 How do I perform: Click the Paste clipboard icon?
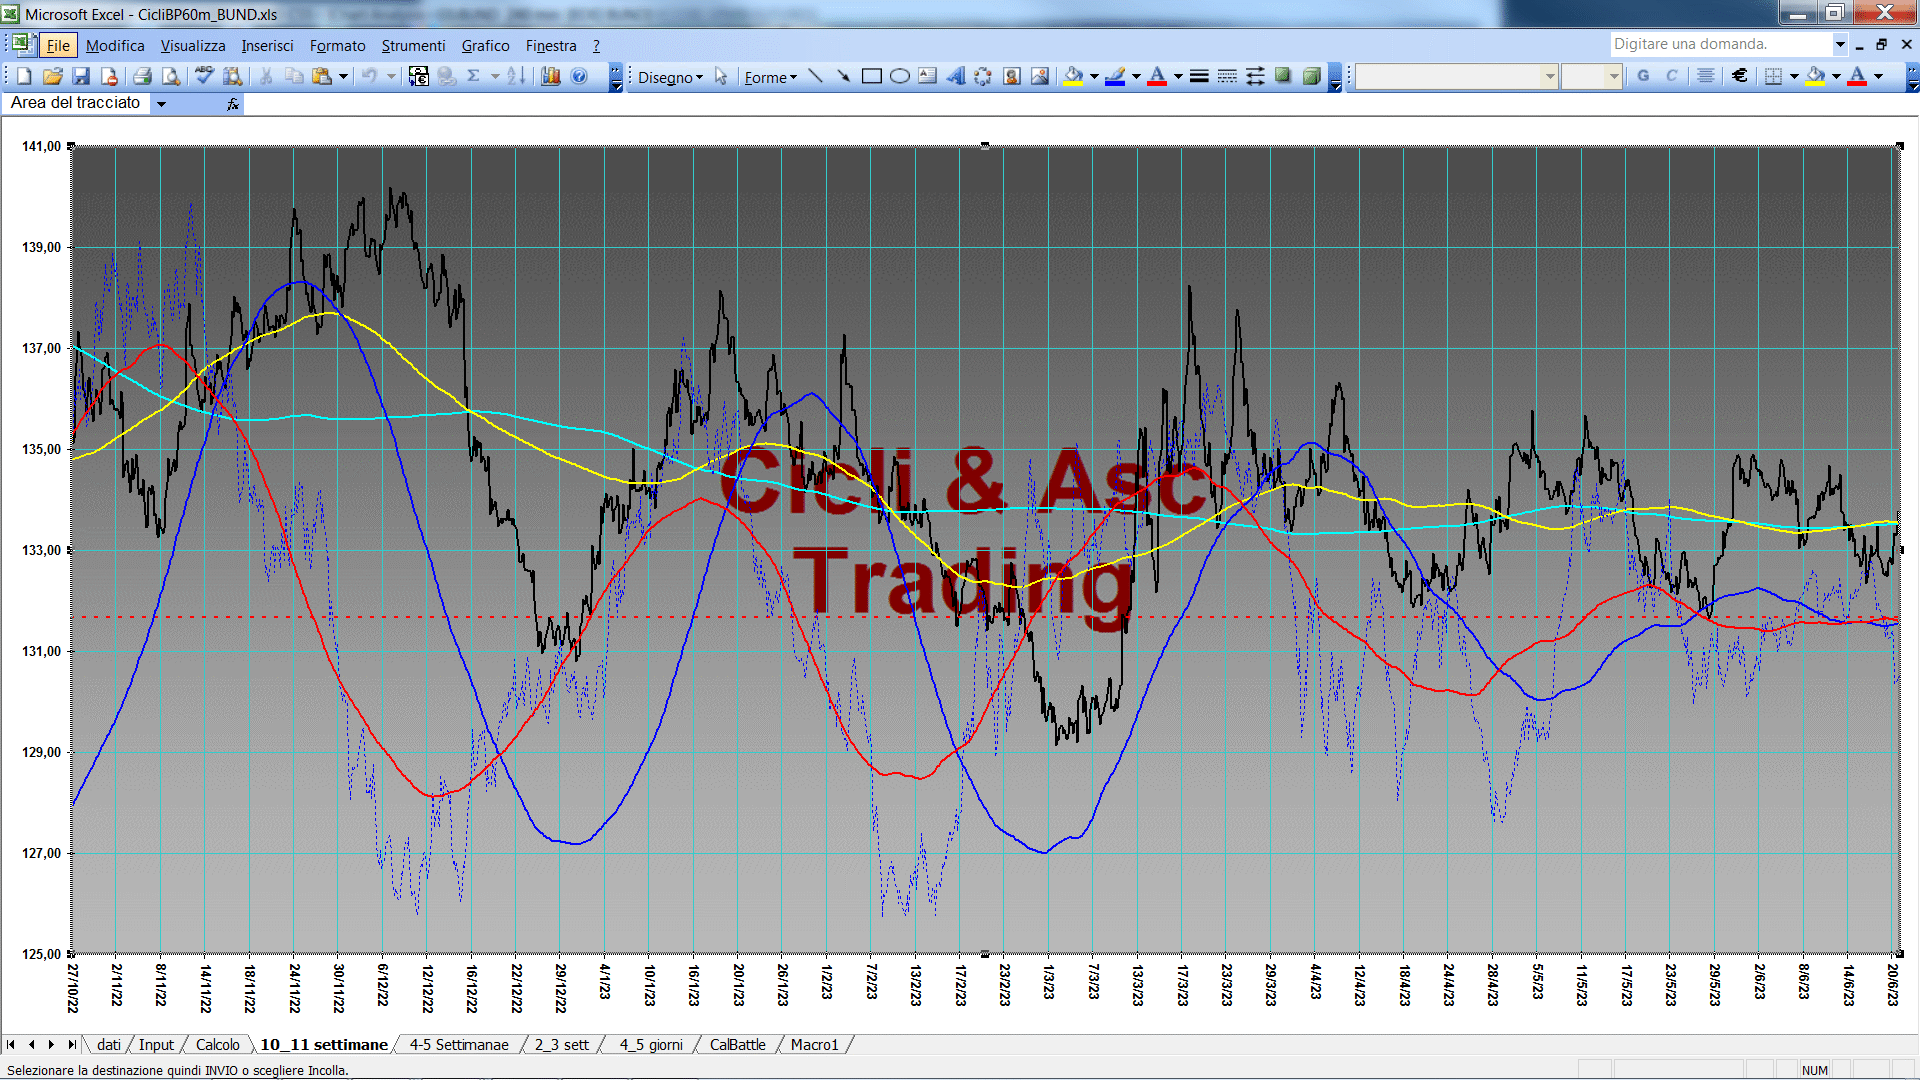pos(322,76)
